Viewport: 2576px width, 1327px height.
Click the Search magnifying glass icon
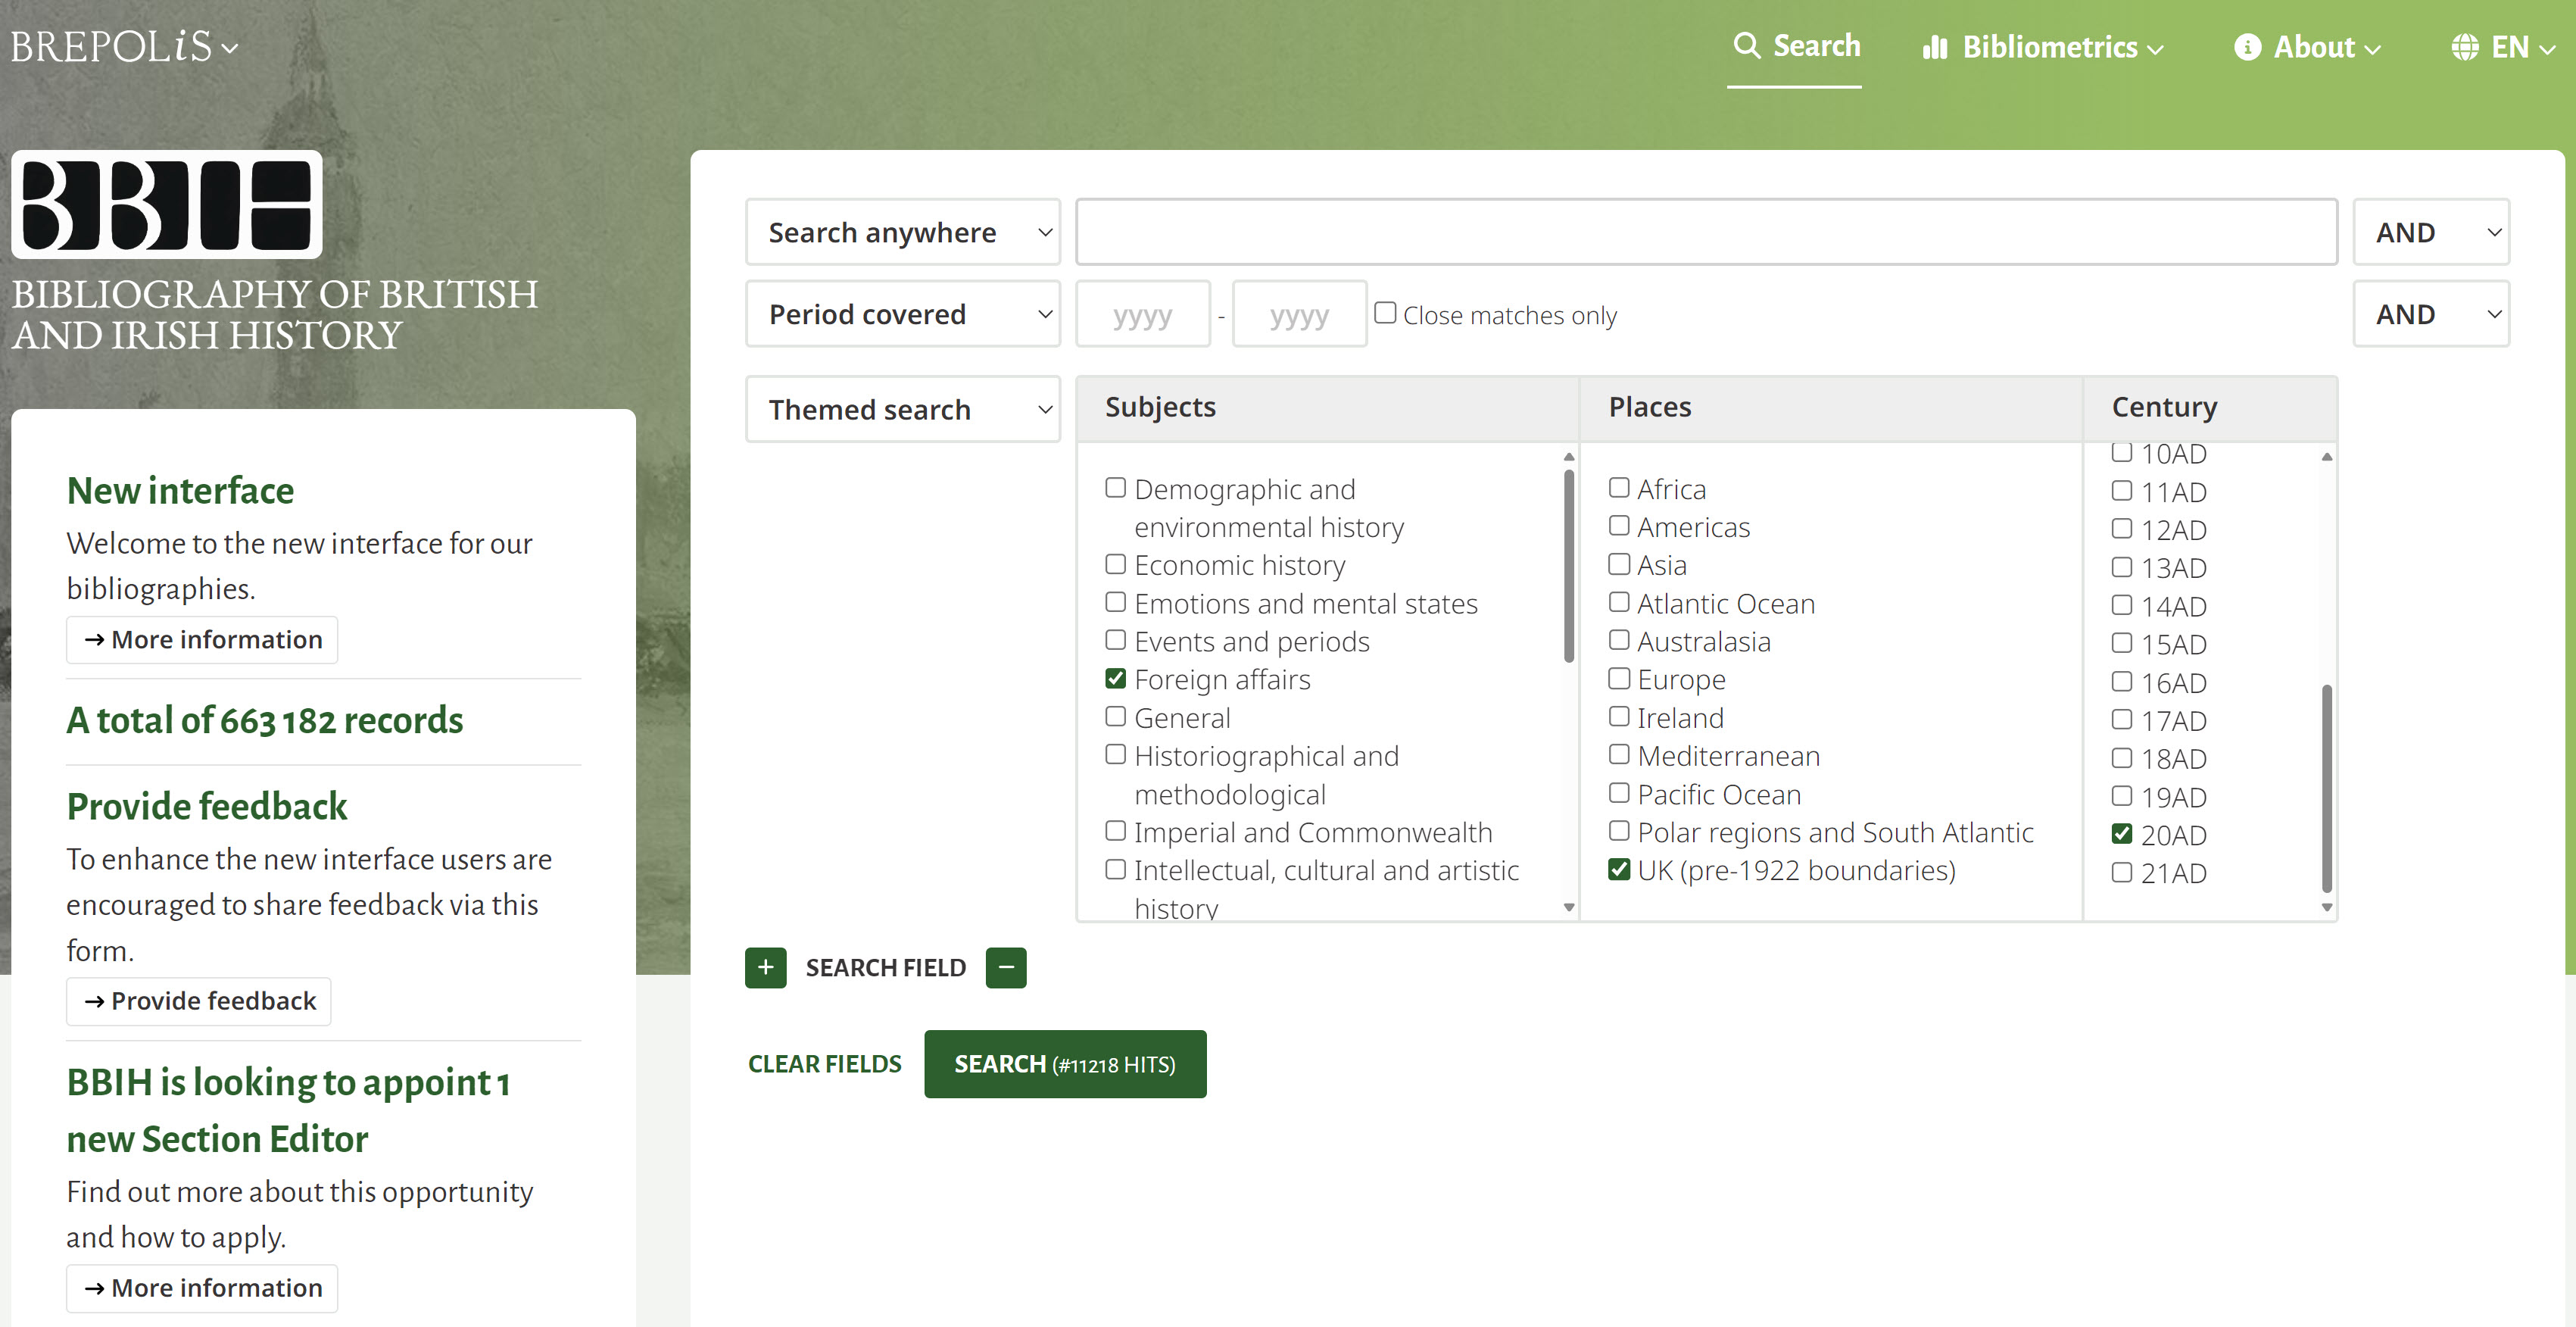click(x=1747, y=45)
